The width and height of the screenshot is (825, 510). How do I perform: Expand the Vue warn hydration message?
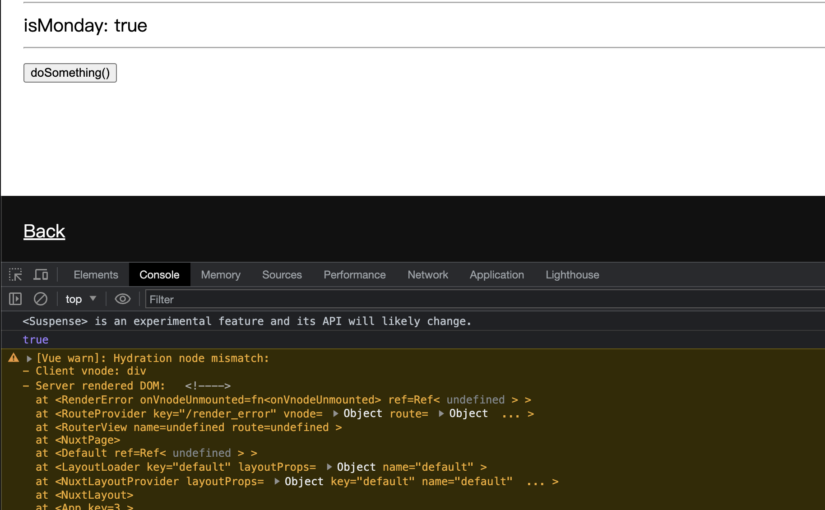click(30, 358)
